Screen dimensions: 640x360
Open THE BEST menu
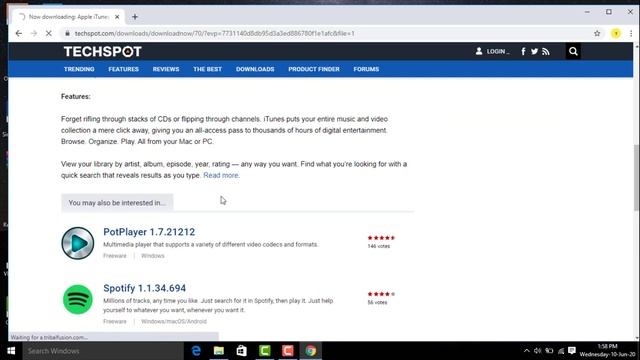click(x=207, y=69)
